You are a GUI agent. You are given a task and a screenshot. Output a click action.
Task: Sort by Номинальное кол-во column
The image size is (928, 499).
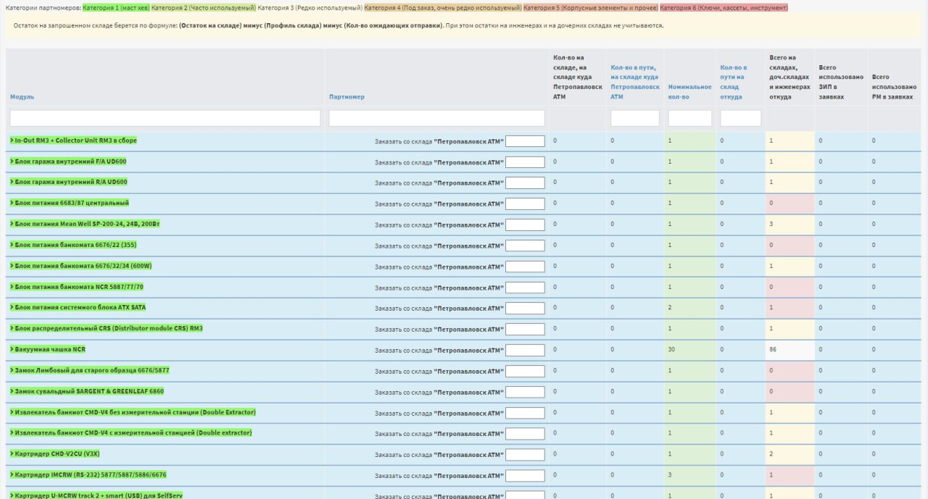click(689, 92)
